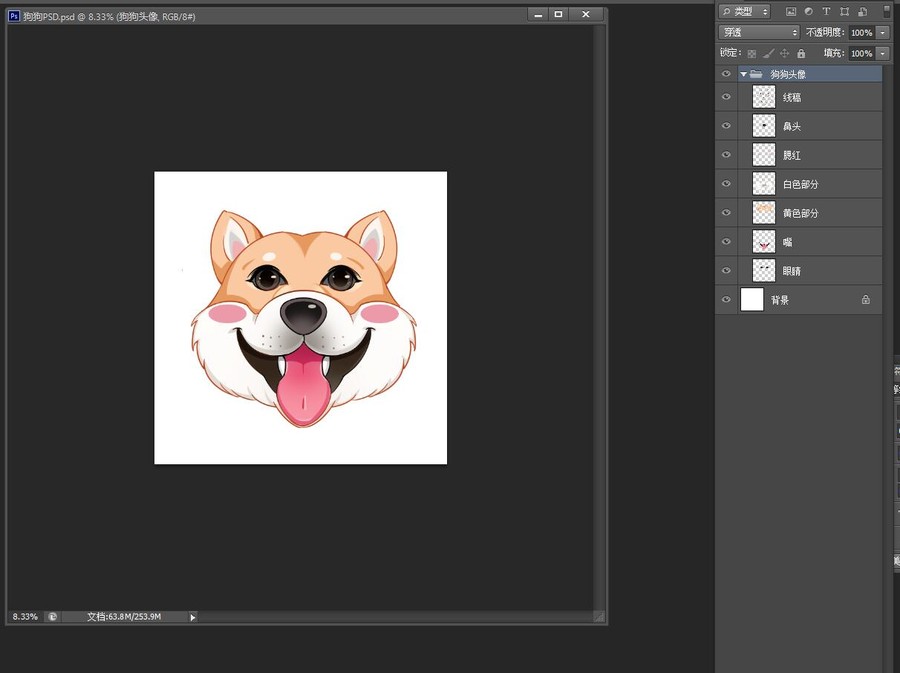Click the 填充 fill value field

862,53
